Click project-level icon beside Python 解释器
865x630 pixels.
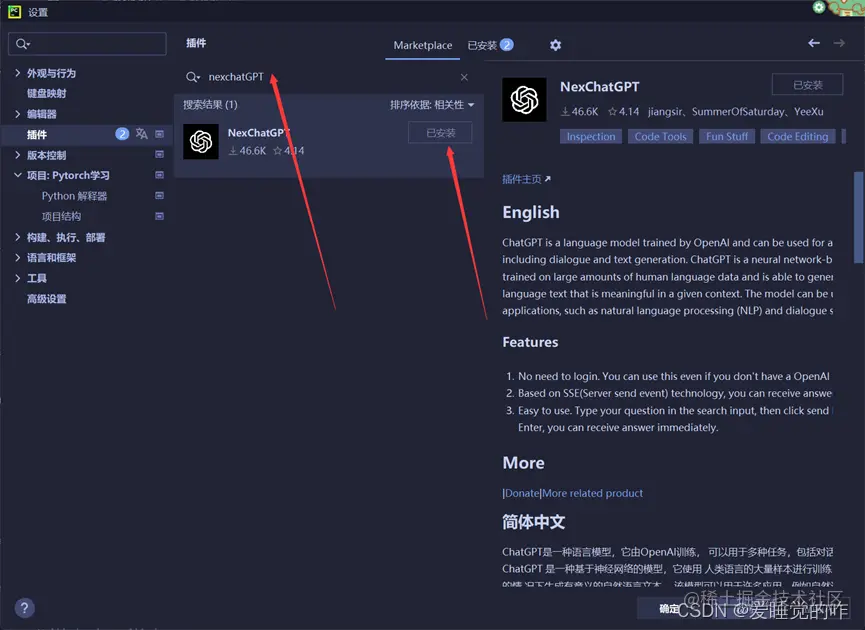click(x=159, y=195)
